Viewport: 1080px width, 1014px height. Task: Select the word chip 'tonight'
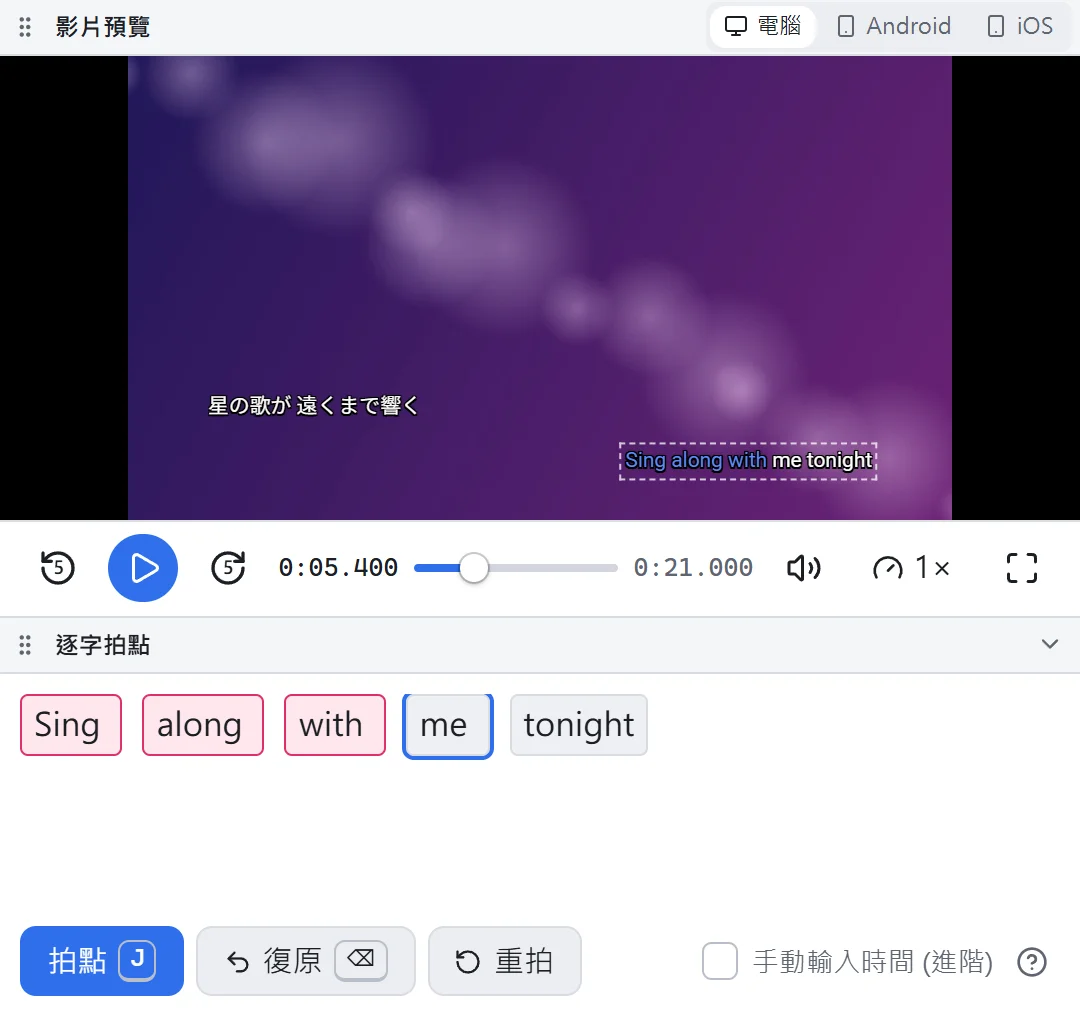tap(579, 725)
